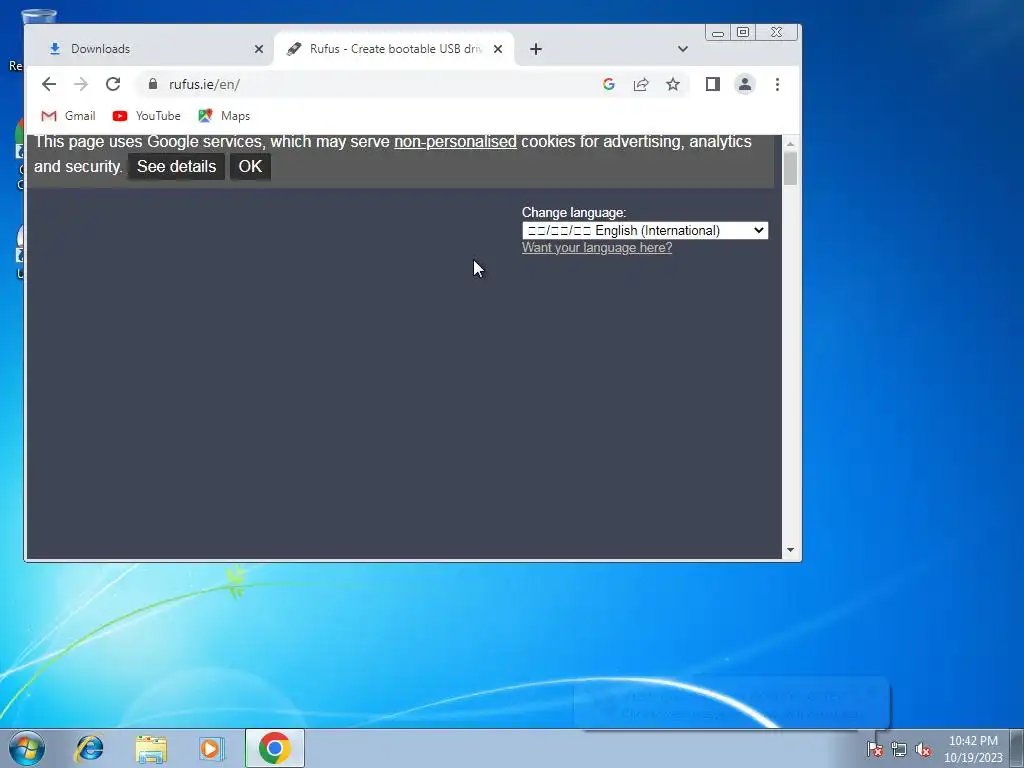Click the page scrollbar up arrow
The image size is (1024, 768).
[790, 144]
